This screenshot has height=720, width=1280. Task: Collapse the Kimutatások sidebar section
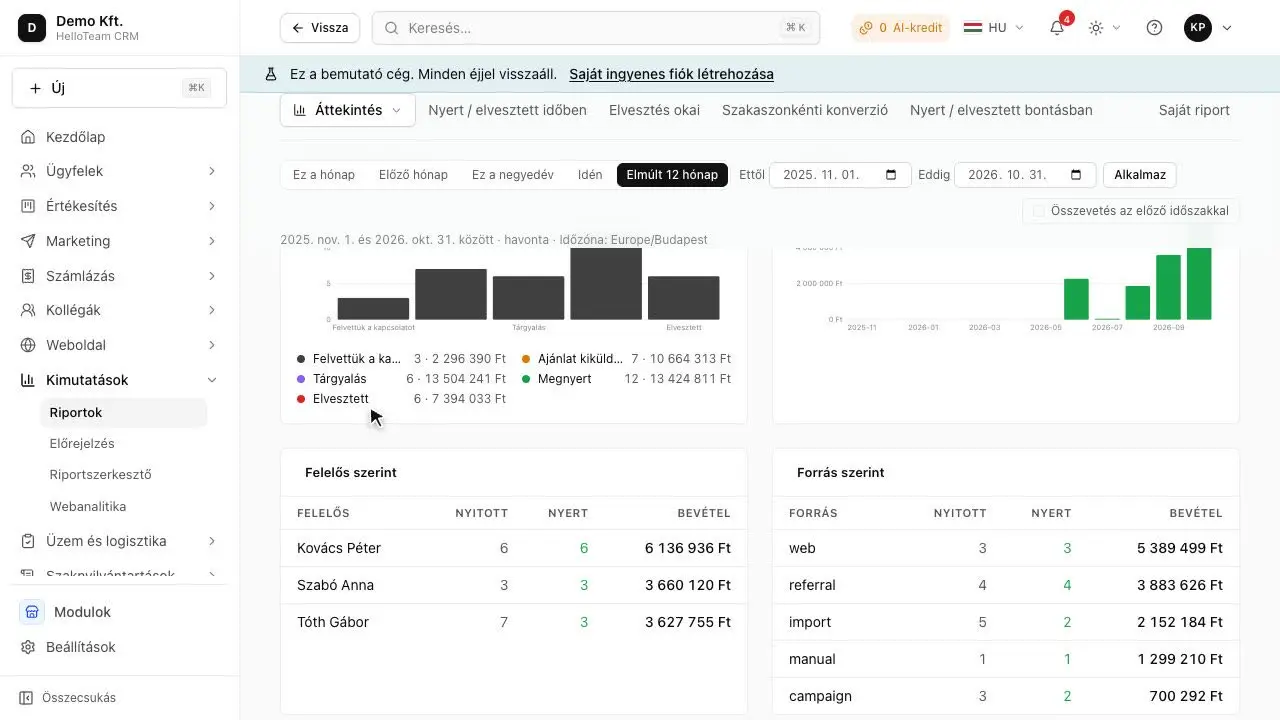(x=212, y=380)
